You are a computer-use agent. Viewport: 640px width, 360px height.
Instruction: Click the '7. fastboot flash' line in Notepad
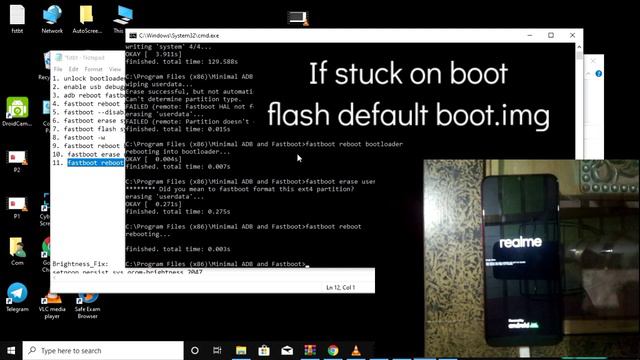(x=88, y=129)
